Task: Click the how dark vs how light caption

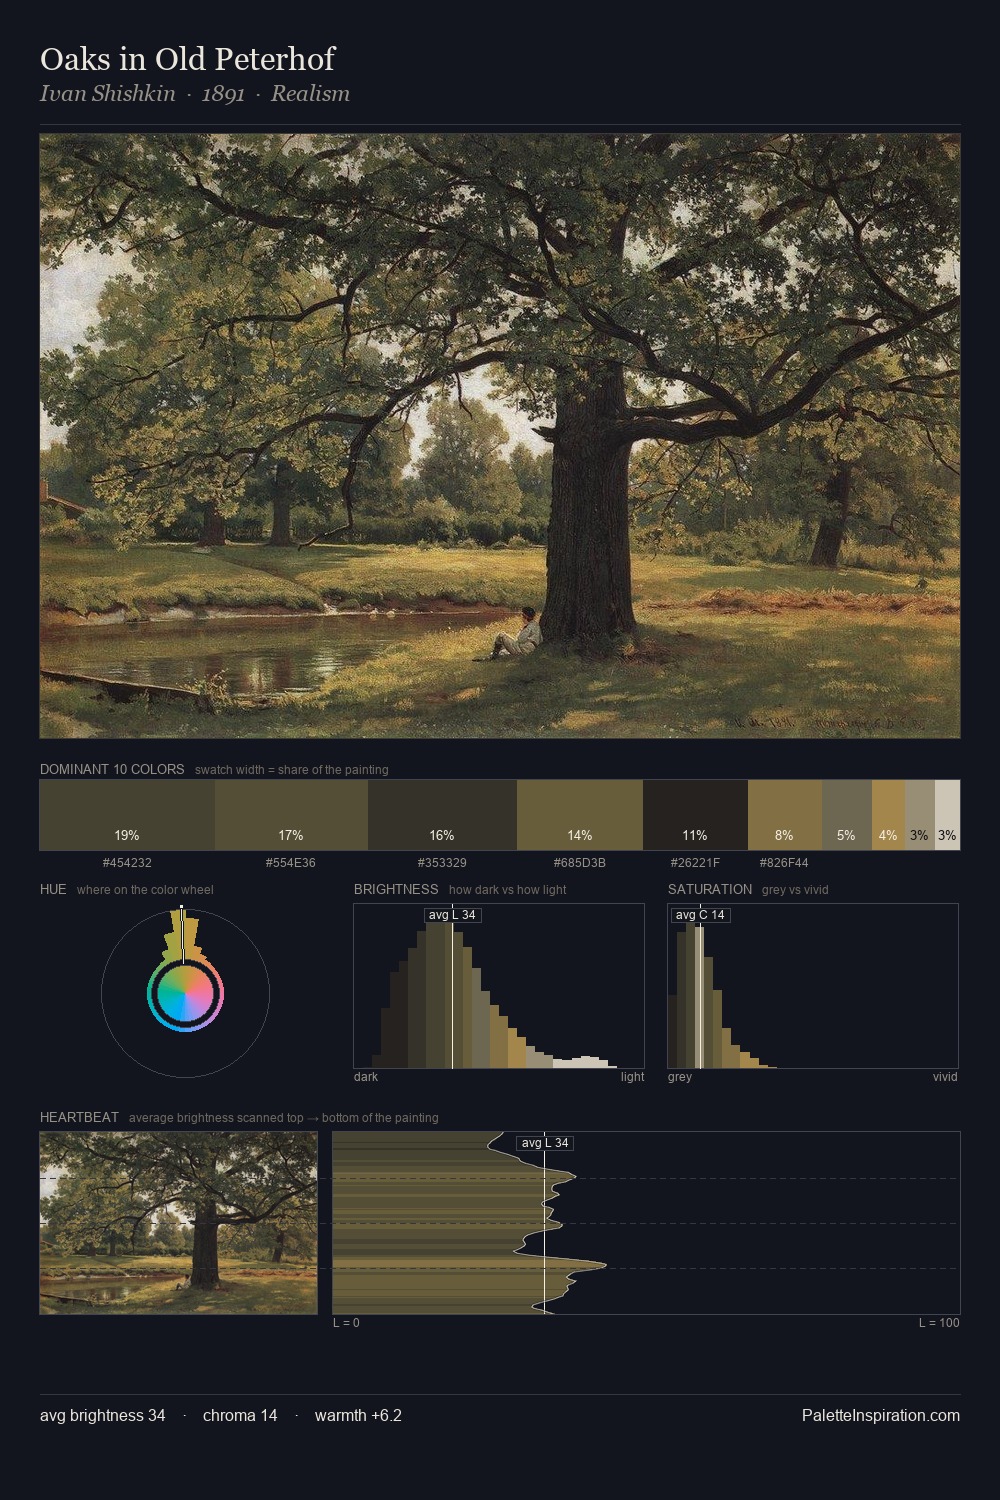Action: pos(508,890)
